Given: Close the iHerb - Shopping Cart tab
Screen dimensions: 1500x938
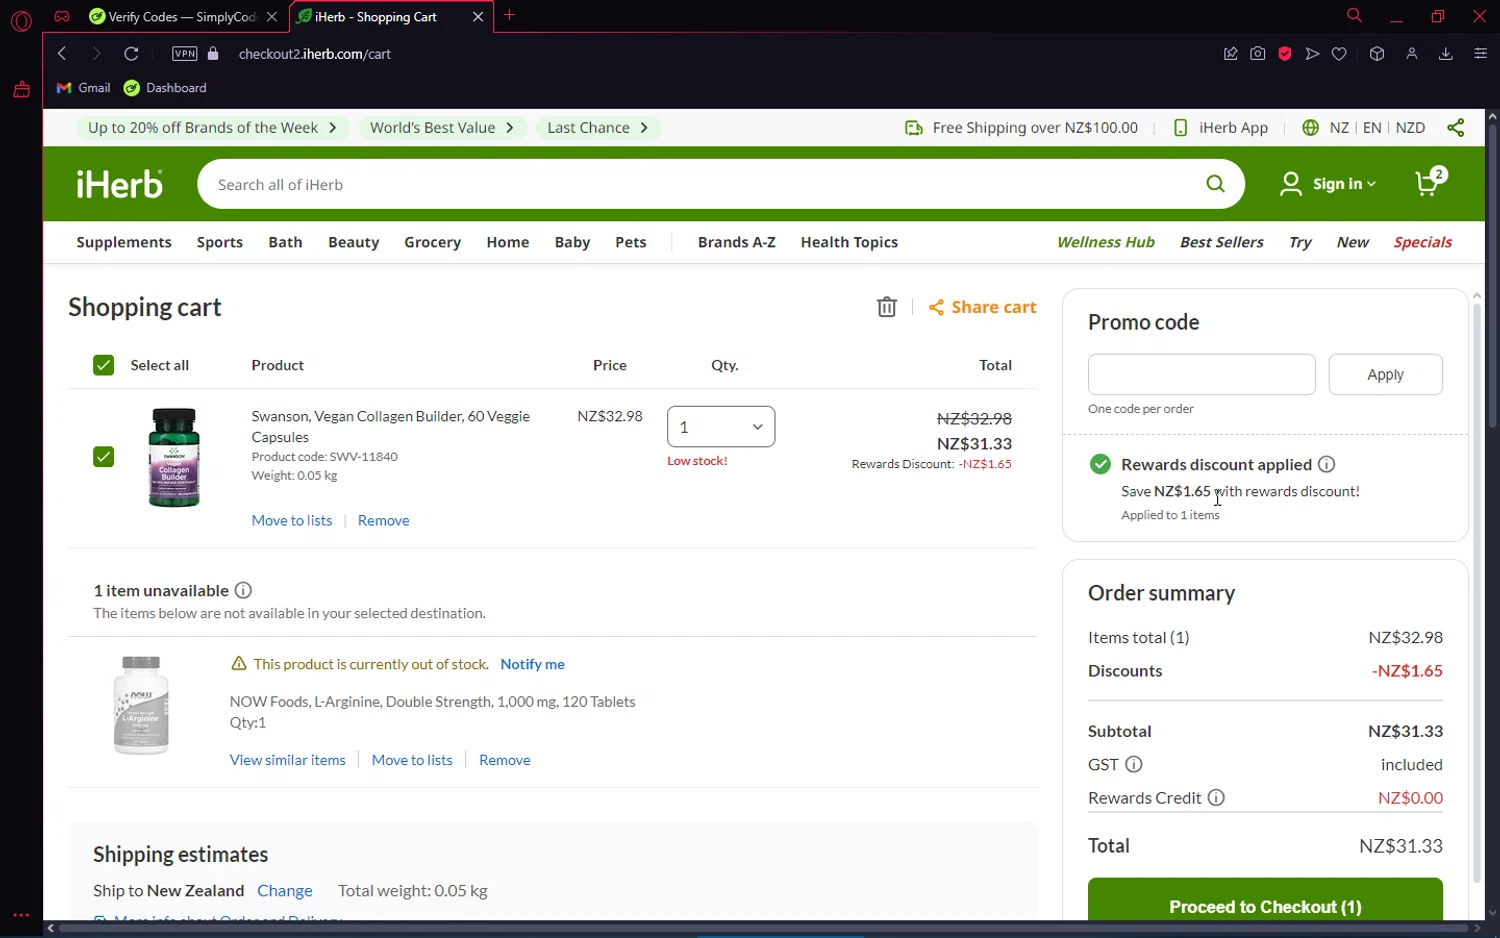Looking at the screenshot, I should pos(478,17).
